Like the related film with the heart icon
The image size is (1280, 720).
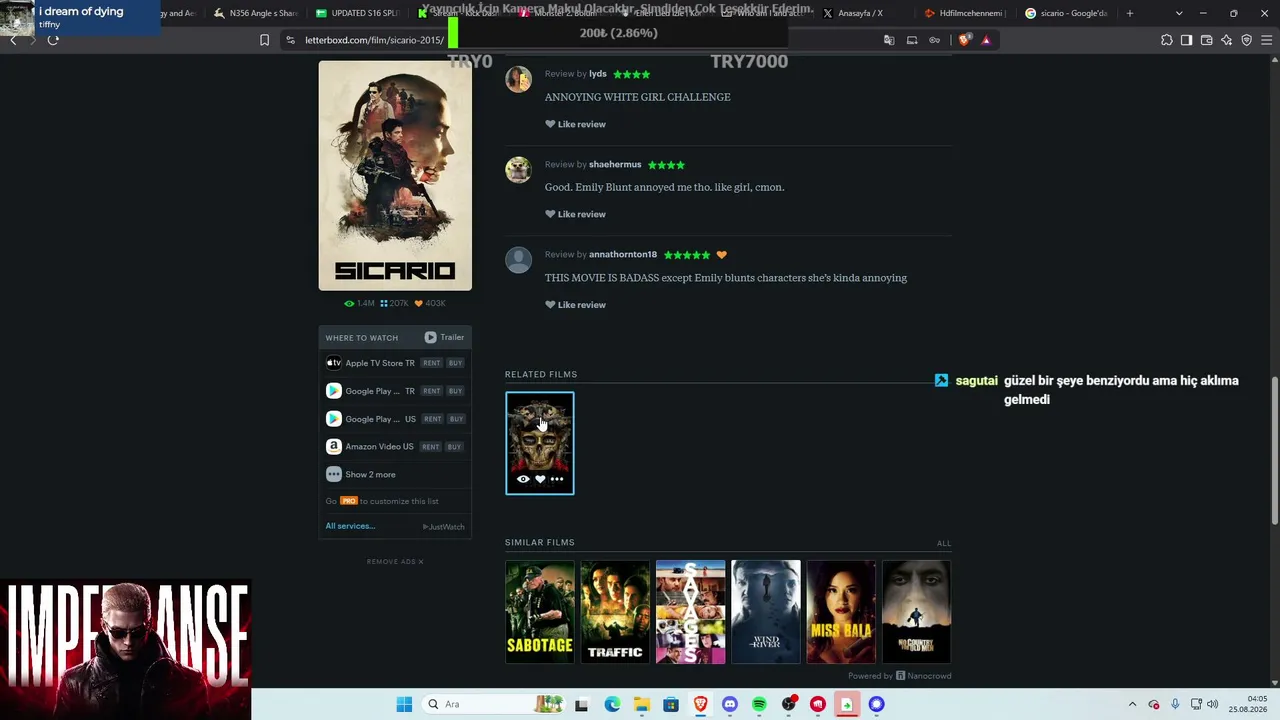point(540,479)
